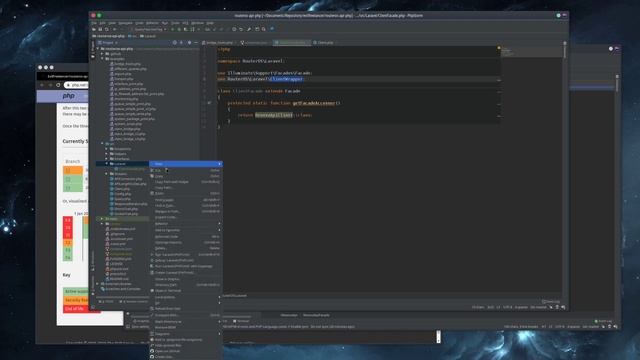This screenshot has height=360, width=640.
Task: Click the Show History clock icon
Action: (x=234, y=29)
